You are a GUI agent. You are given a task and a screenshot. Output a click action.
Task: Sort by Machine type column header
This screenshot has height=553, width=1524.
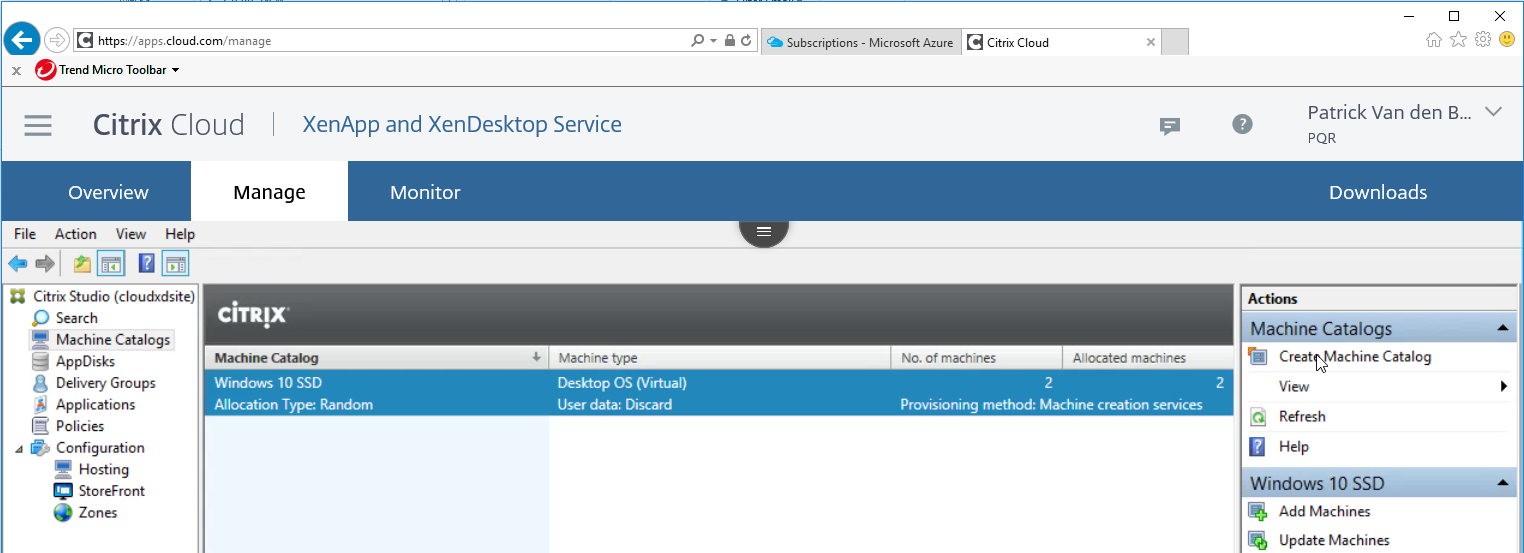point(719,358)
